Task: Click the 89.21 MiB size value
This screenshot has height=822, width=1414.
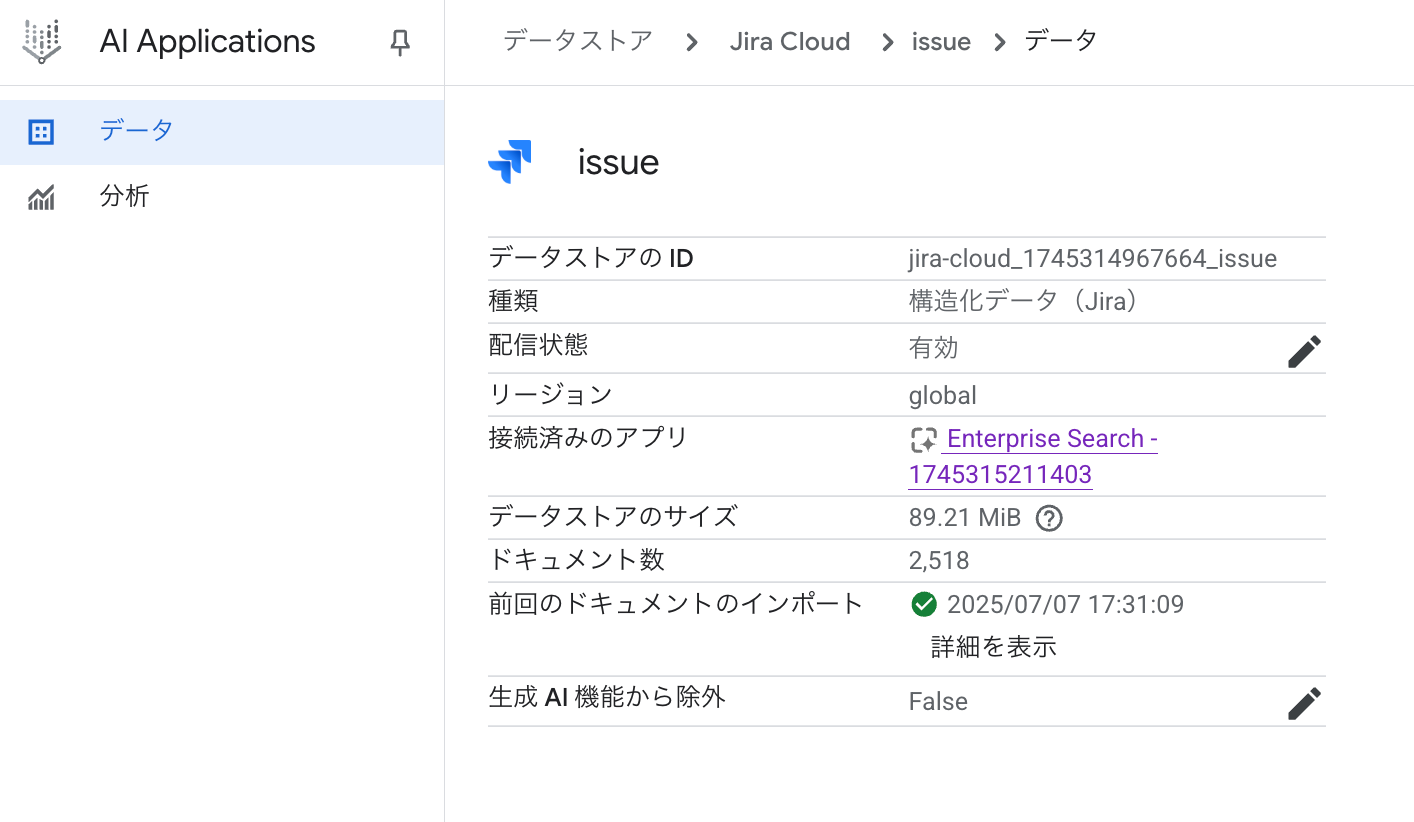Action: (965, 518)
